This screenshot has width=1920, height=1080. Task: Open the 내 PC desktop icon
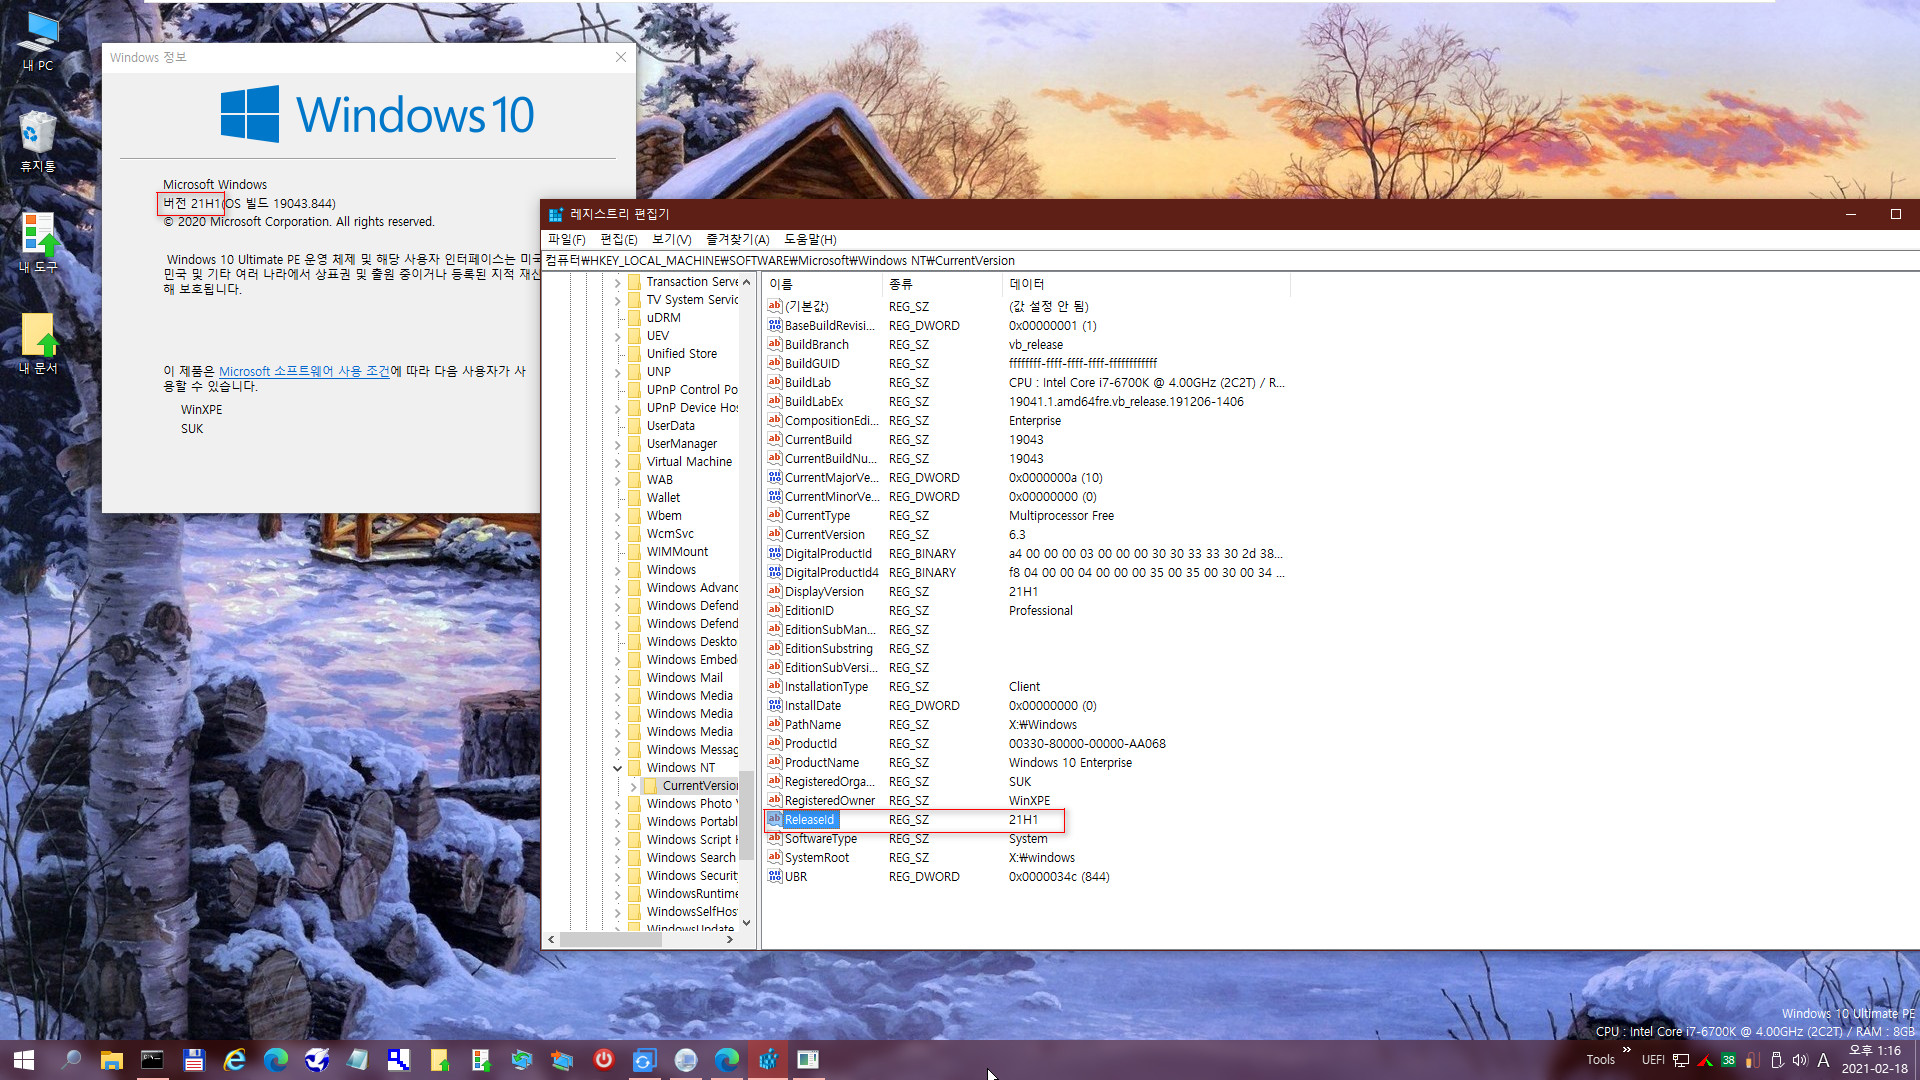click(x=38, y=41)
